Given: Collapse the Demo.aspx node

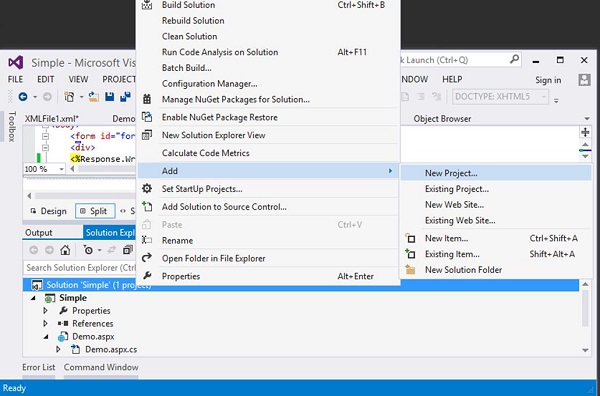Looking at the screenshot, I should [x=46, y=337].
